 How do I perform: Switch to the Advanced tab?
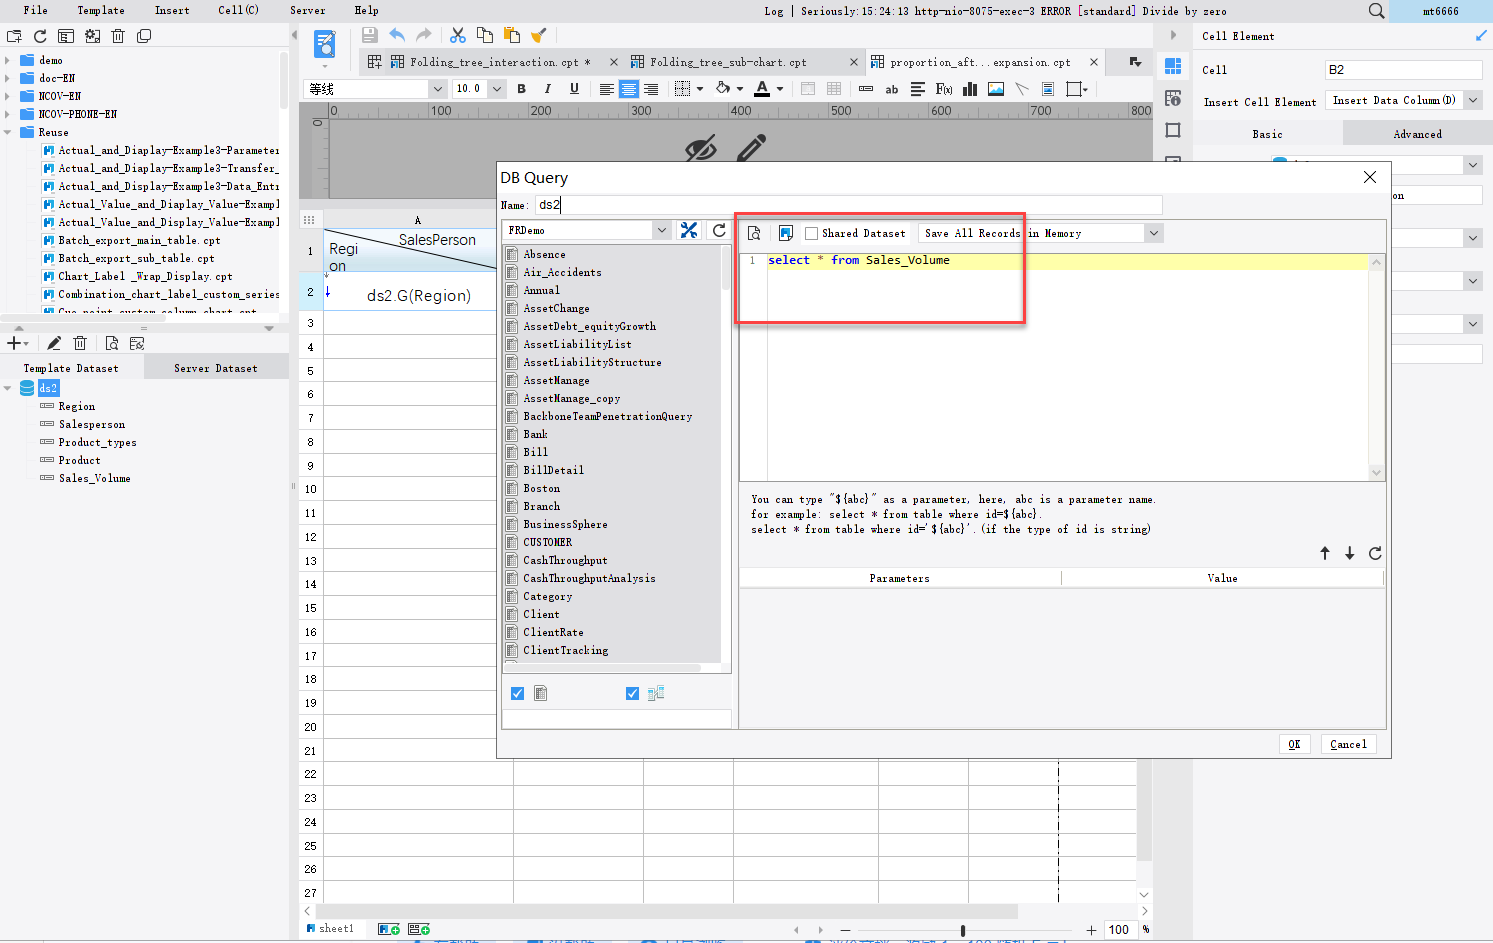[1417, 134]
